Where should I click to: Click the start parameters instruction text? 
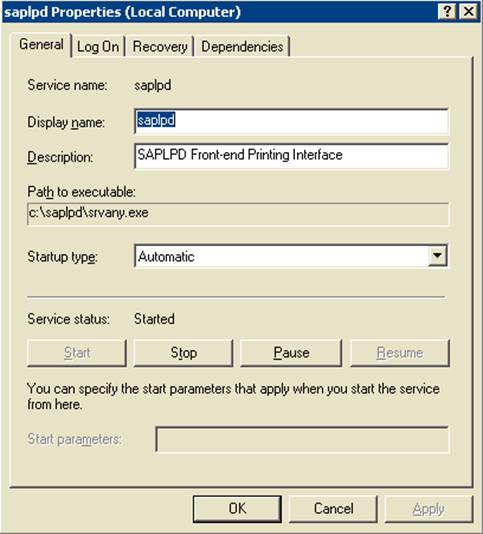click(x=233, y=396)
